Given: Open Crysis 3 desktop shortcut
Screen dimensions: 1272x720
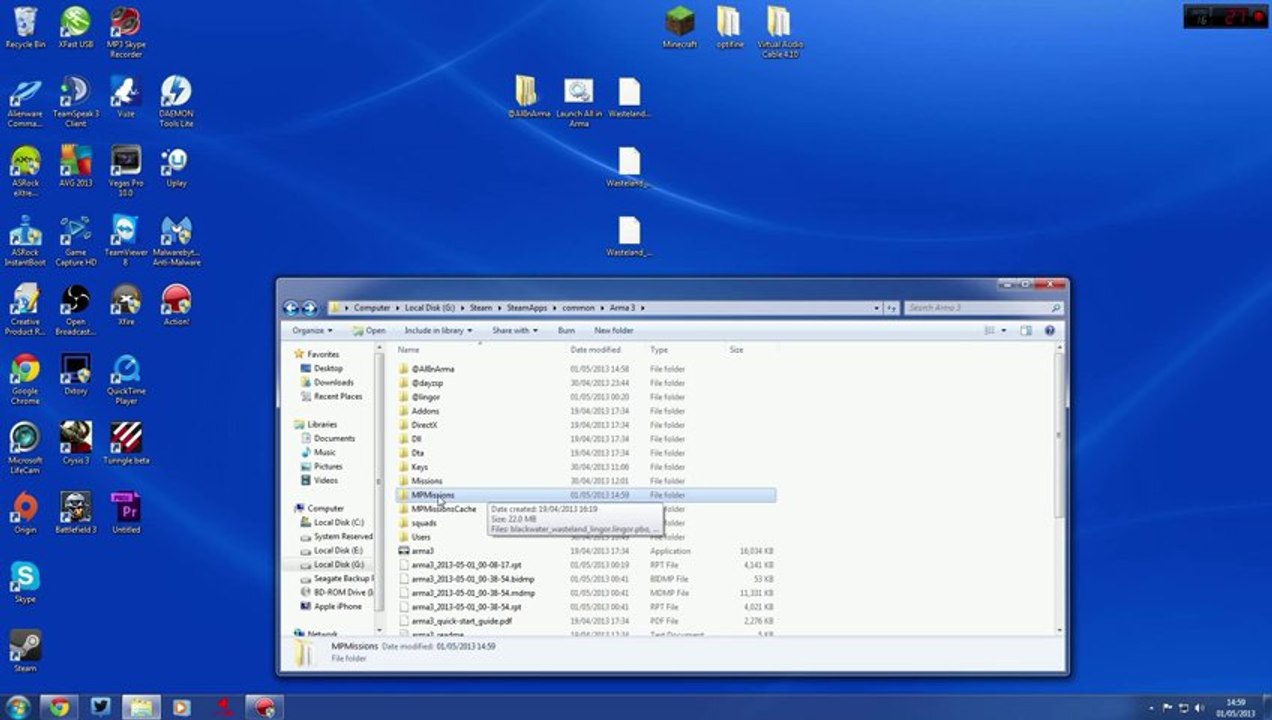Looking at the screenshot, I should click(75, 444).
